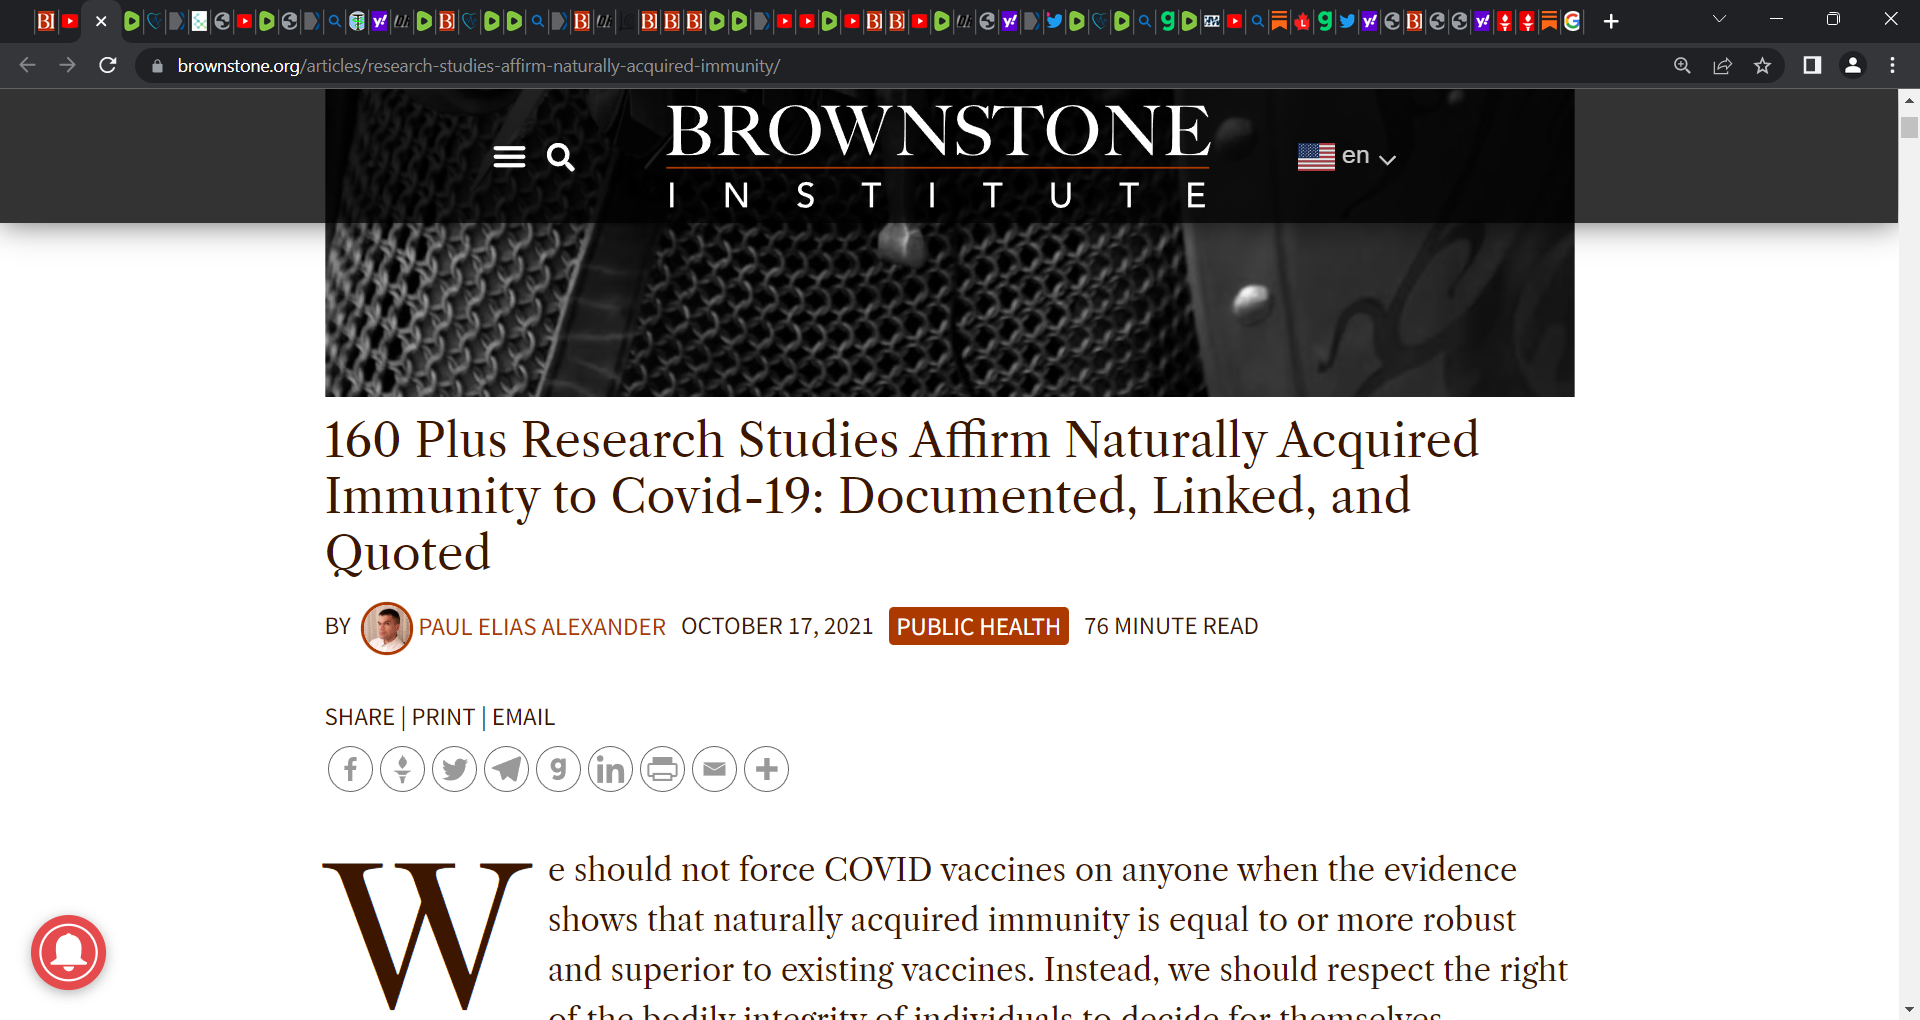
Task: Expand the en language selector
Action: pyautogui.click(x=1346, y=156)
